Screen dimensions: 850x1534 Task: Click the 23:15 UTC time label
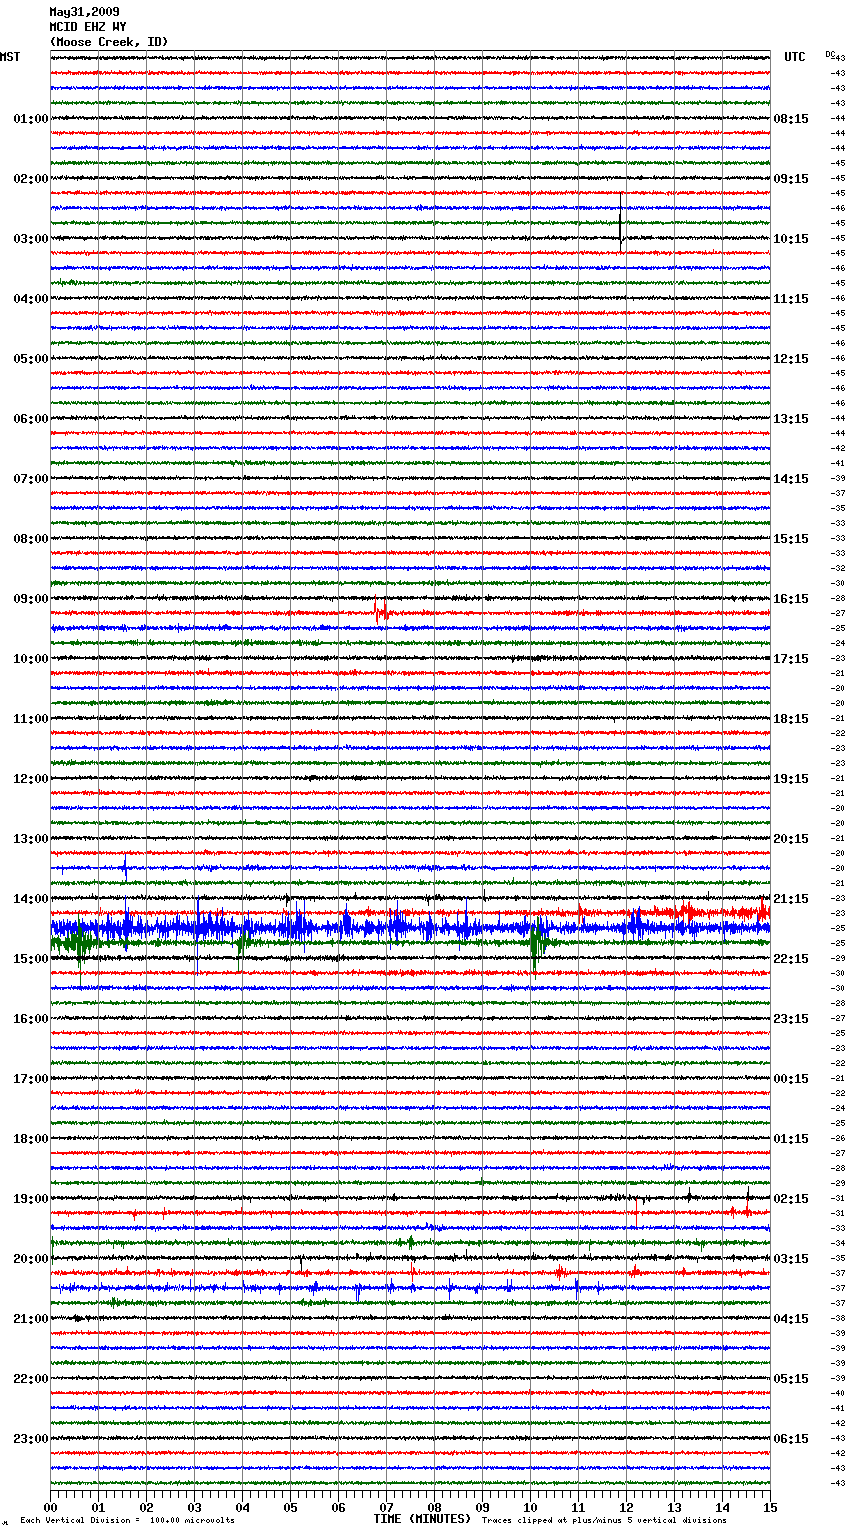tap(791, 1019)
